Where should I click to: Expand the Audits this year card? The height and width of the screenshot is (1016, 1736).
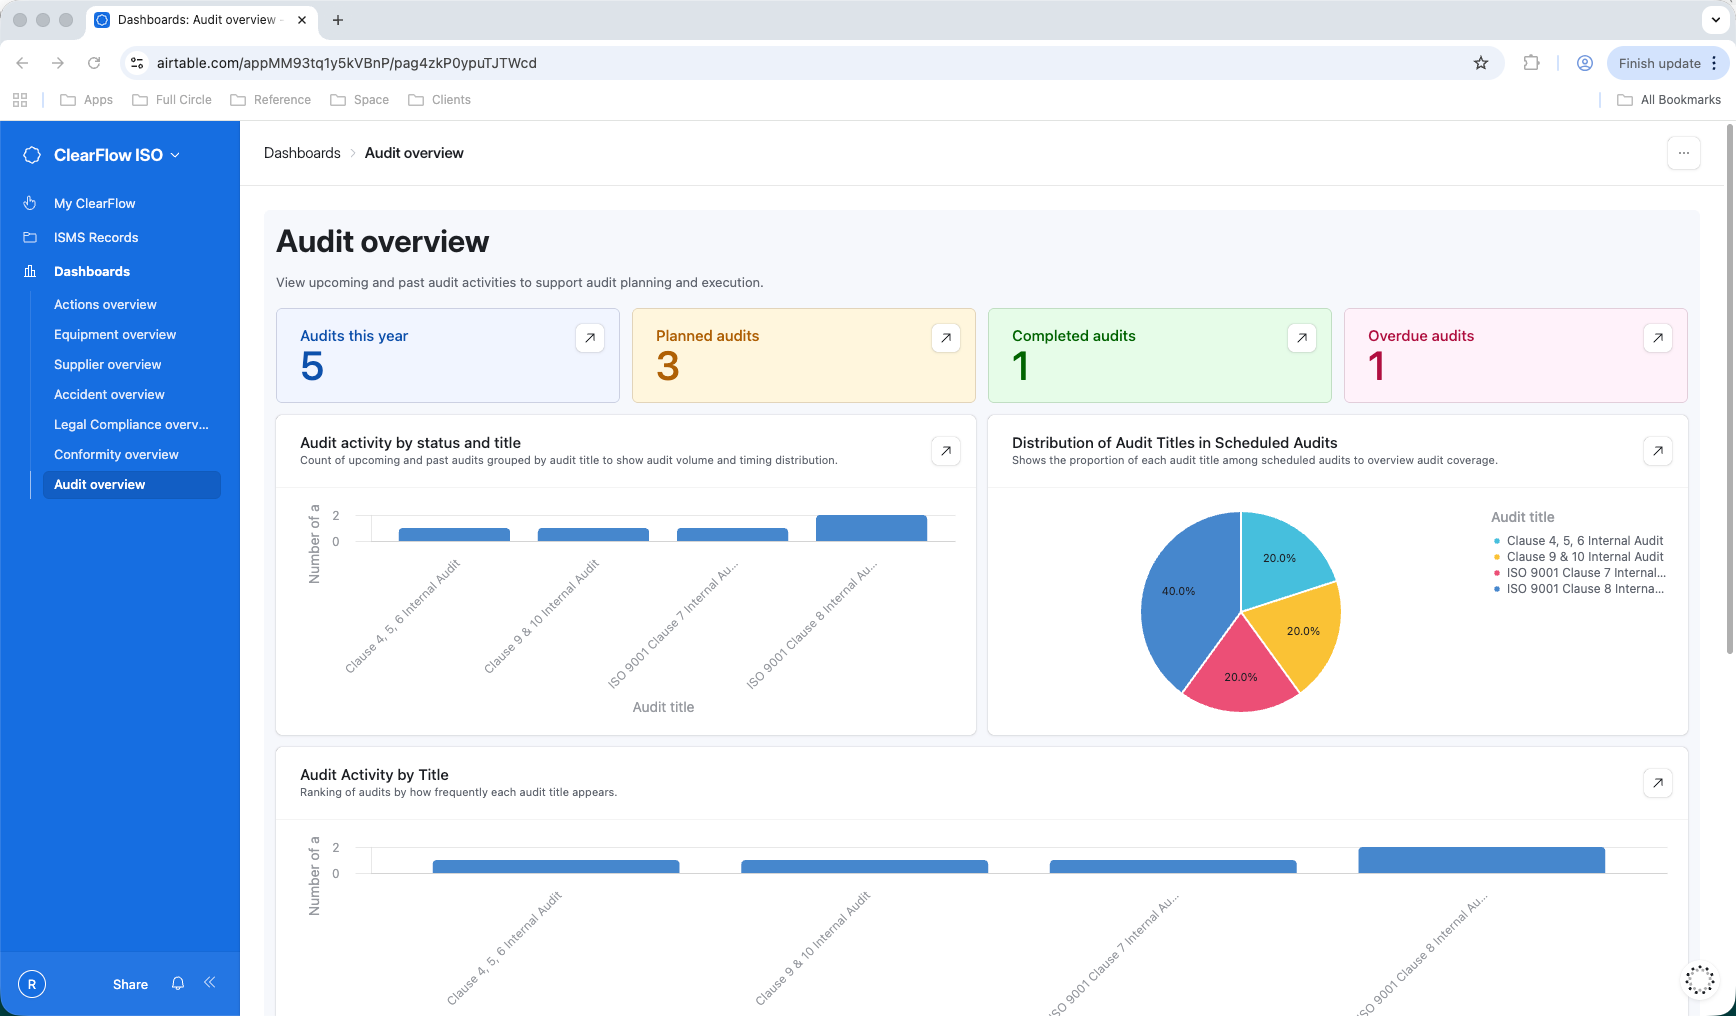click(x=590, y=338)
